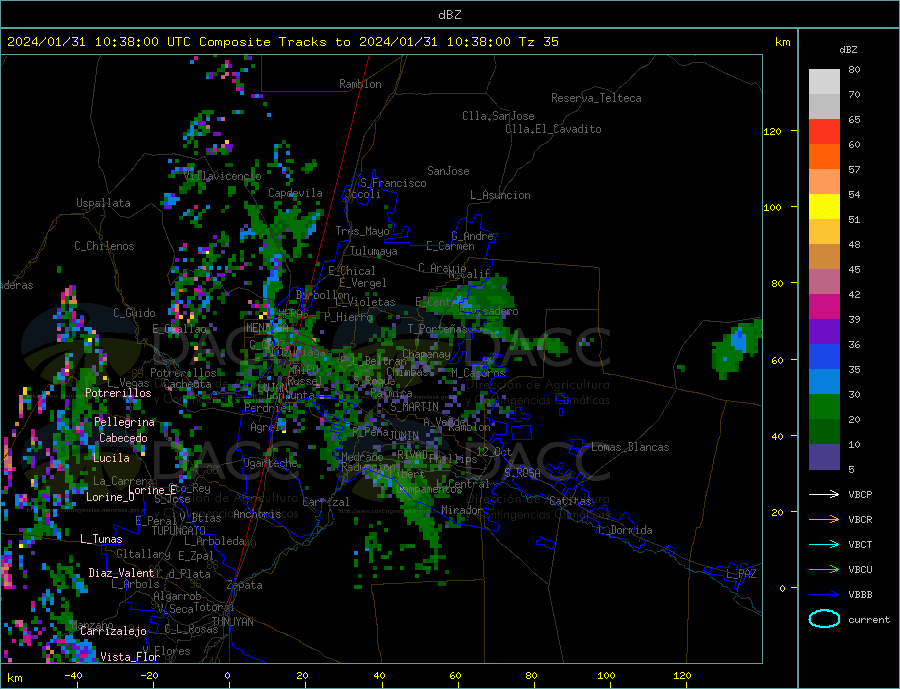900x689 pixels.
Task: Select the red band in dBZ scale
Action: point(824,131)
